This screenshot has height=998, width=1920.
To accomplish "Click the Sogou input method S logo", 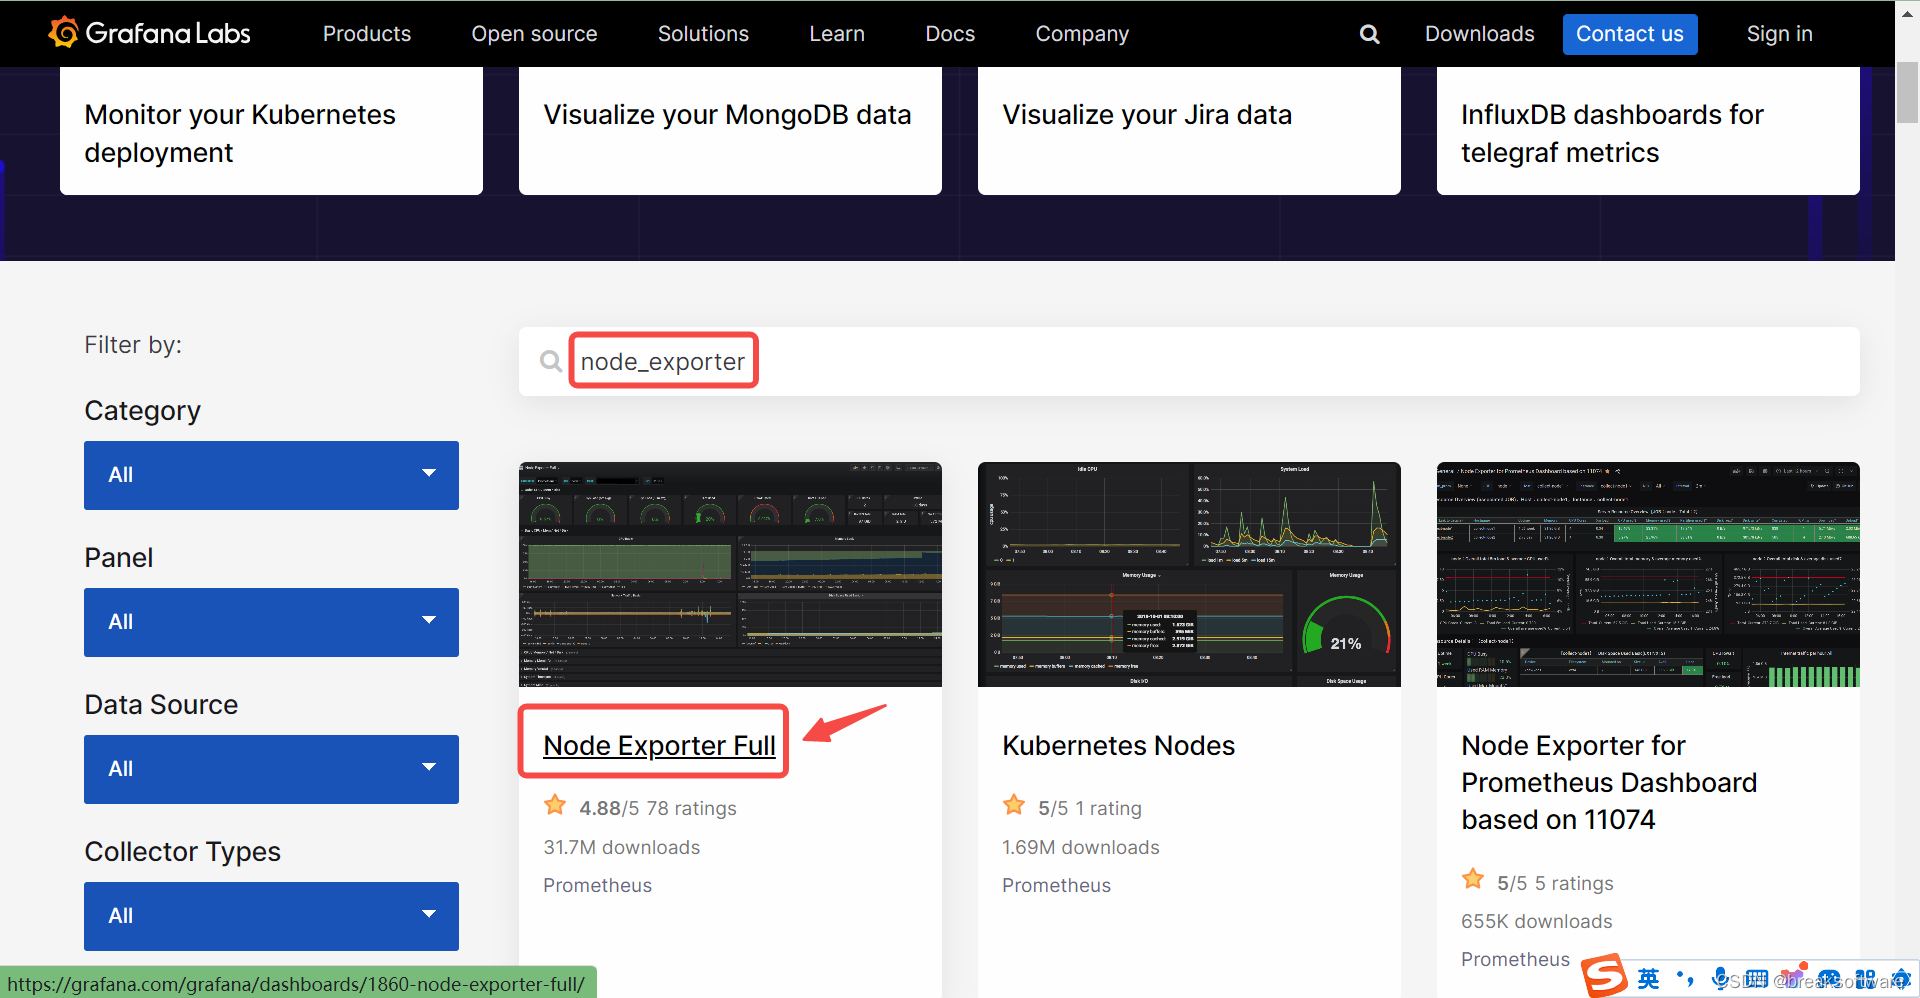I will point(1605,976).
